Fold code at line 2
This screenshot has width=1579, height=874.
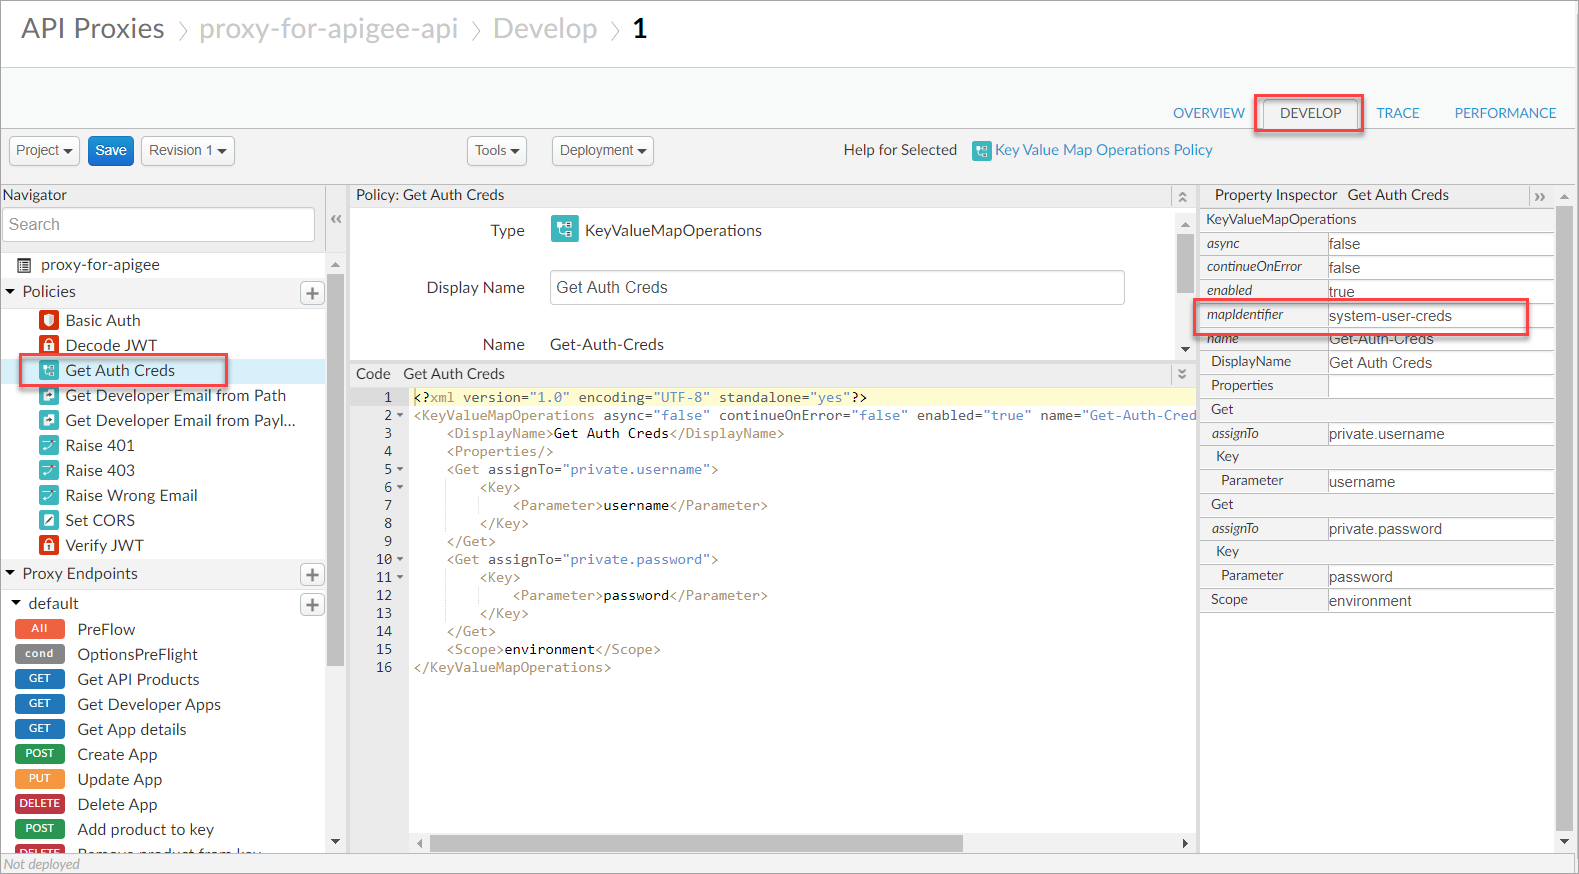click(401, 416)
